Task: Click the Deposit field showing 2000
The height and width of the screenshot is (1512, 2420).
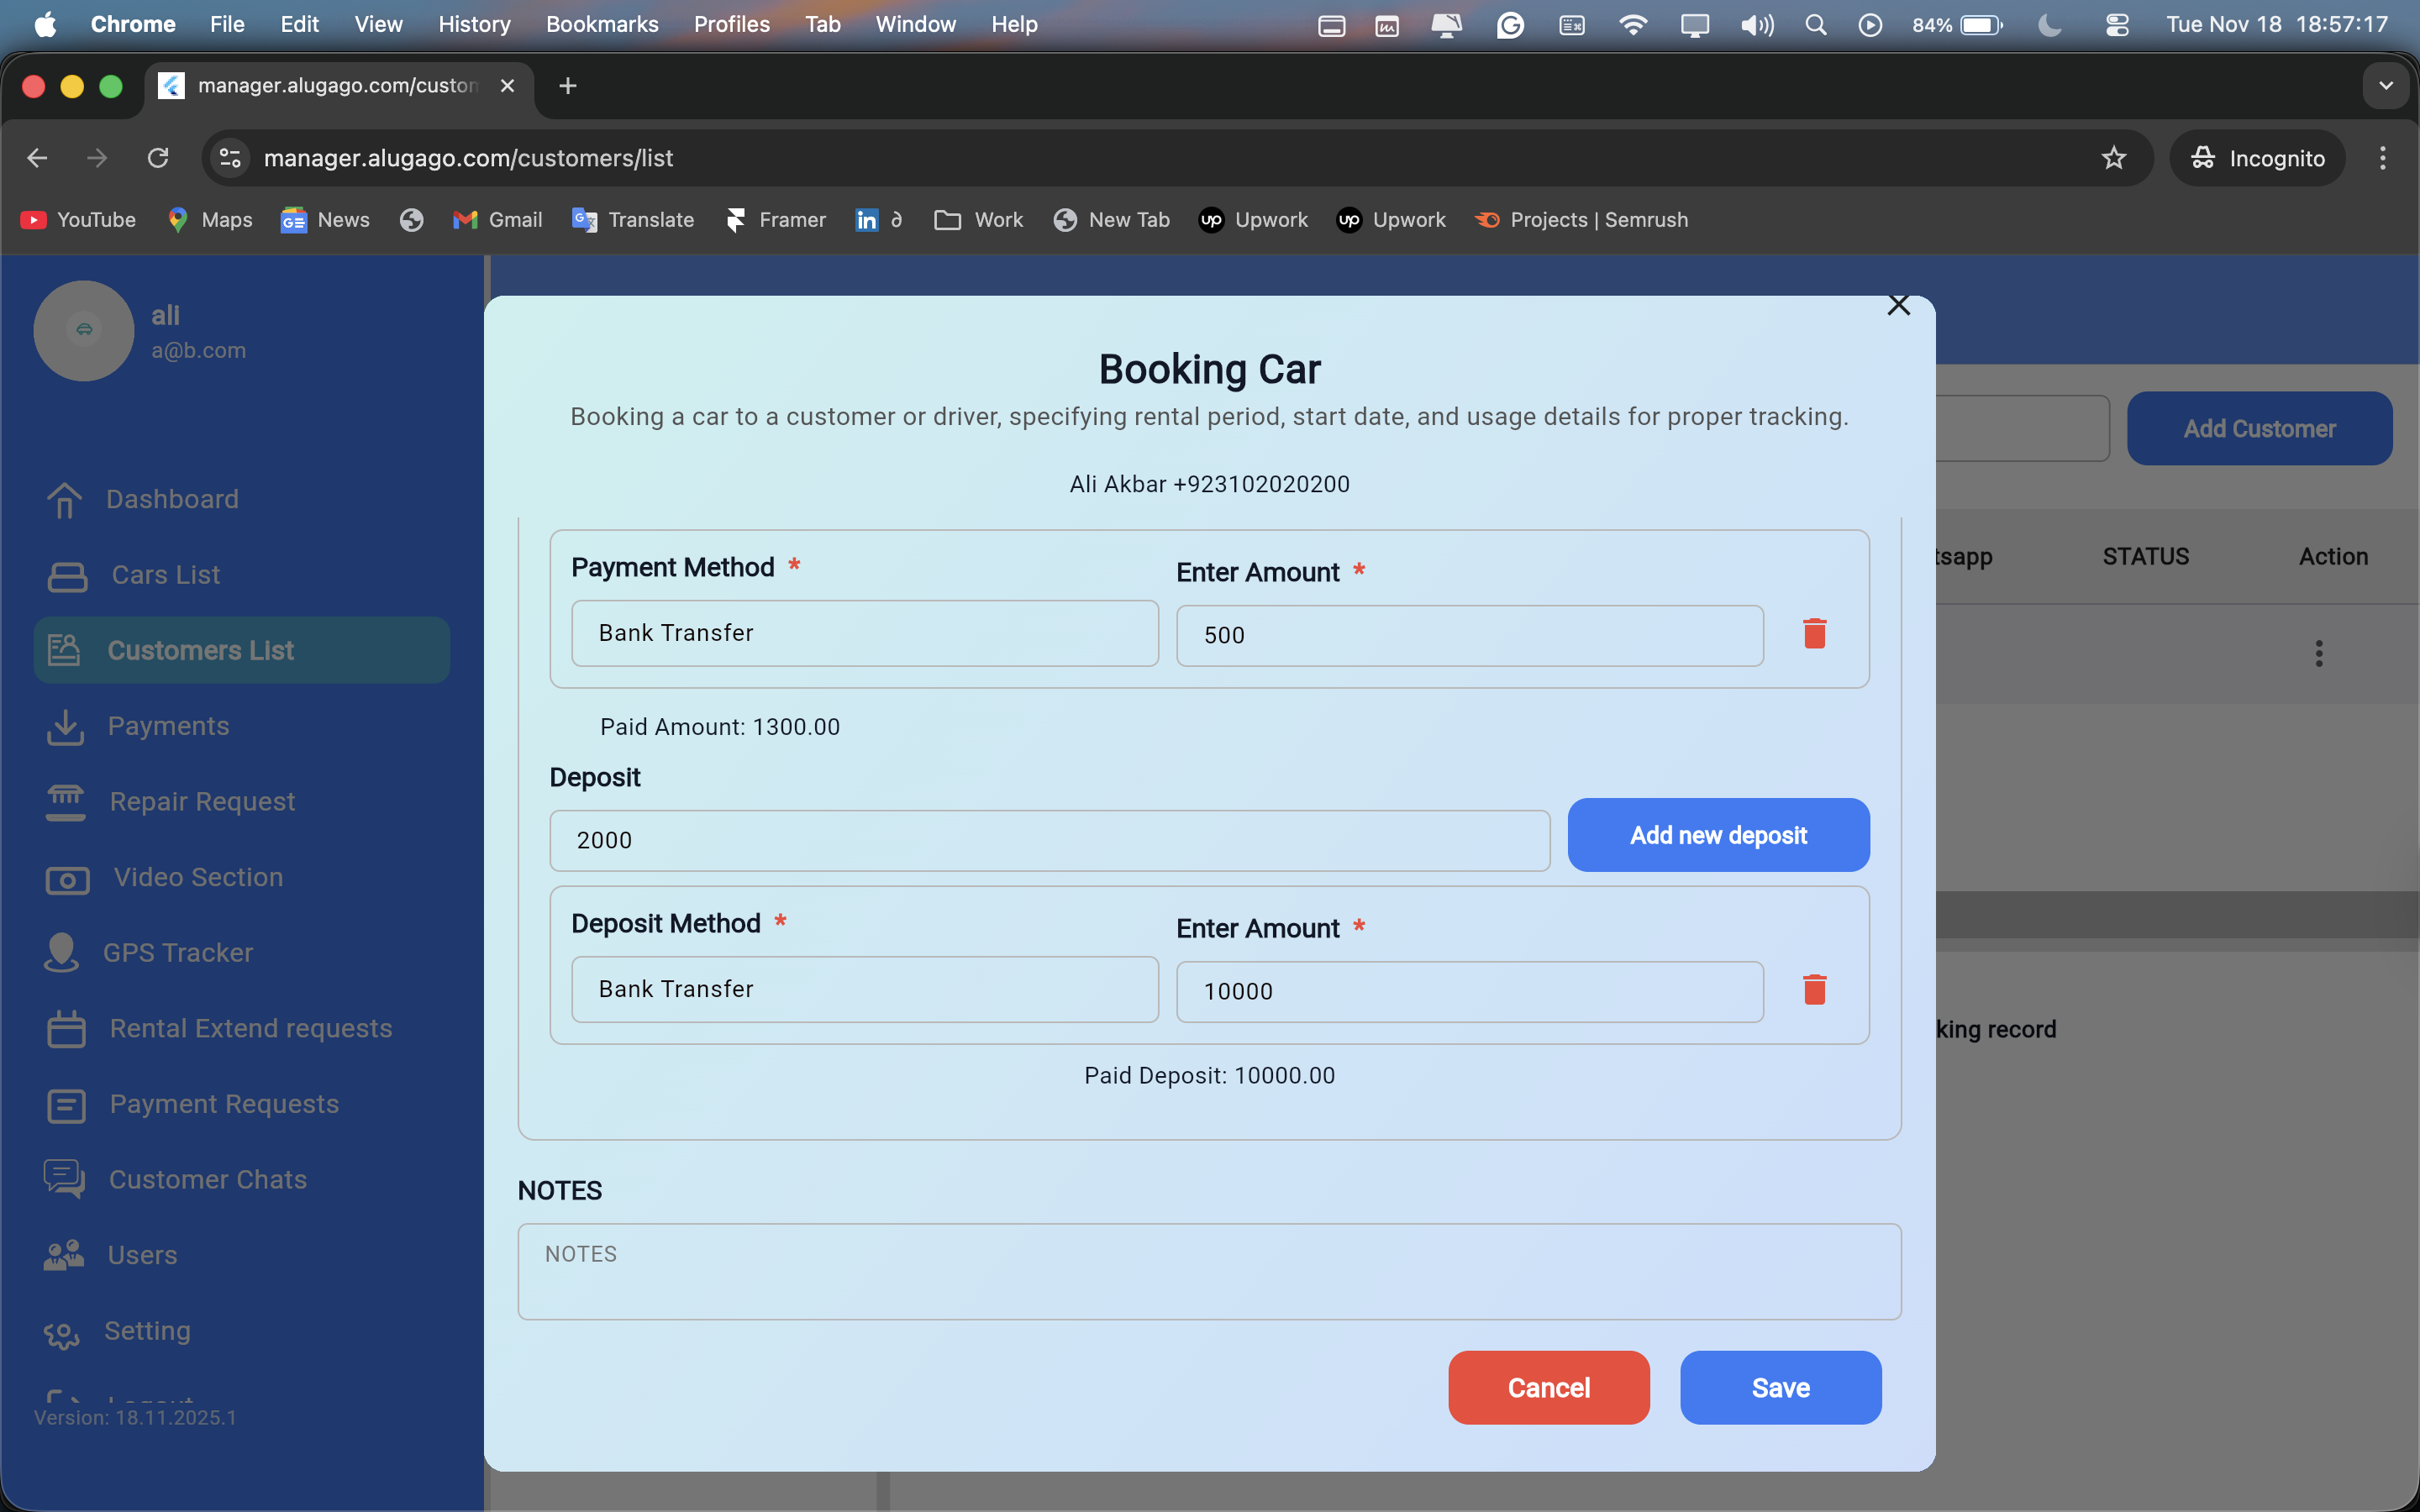Action: pyautogui.click(x=1049, y=840)
